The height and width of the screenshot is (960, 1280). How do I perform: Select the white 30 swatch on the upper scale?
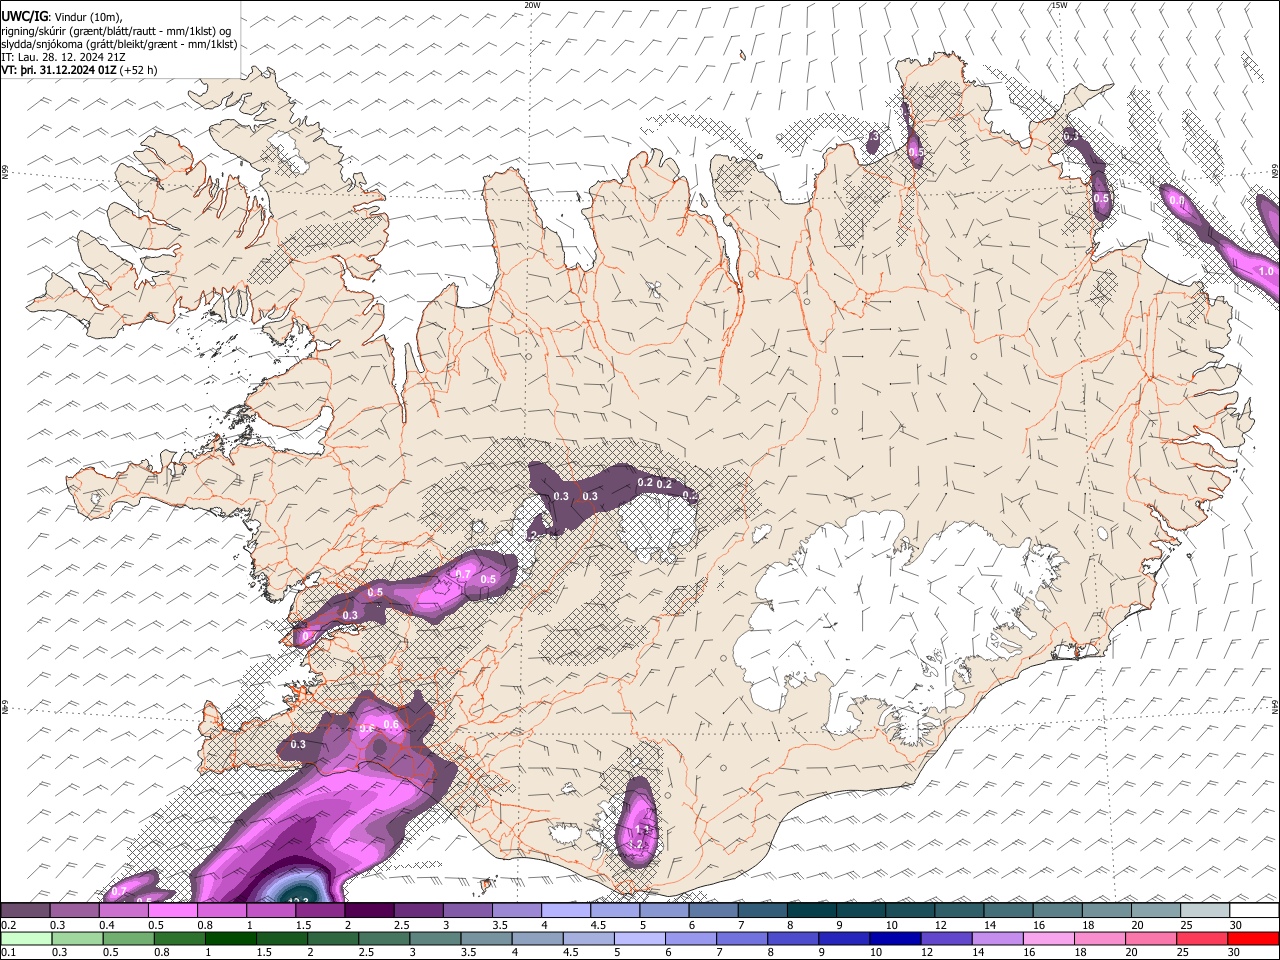[x=1254, y=910]
